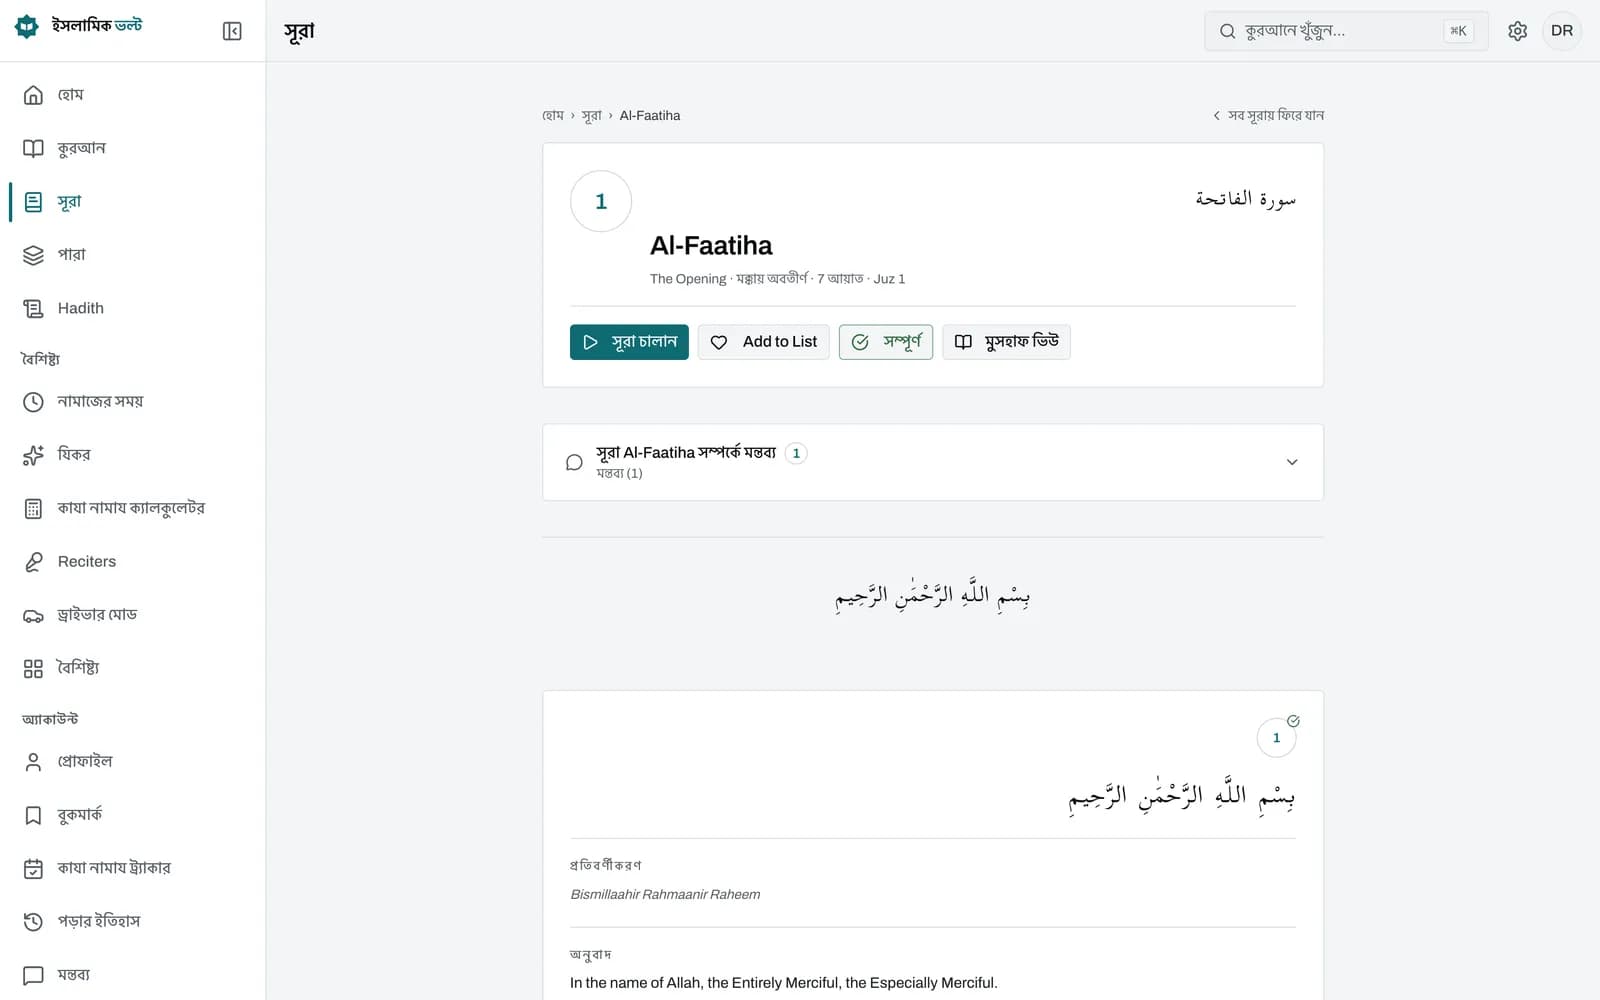This screenshot has height=1000, width=1600.
Task: Click the comment count badge 1
Action: (x=796, y=453)
